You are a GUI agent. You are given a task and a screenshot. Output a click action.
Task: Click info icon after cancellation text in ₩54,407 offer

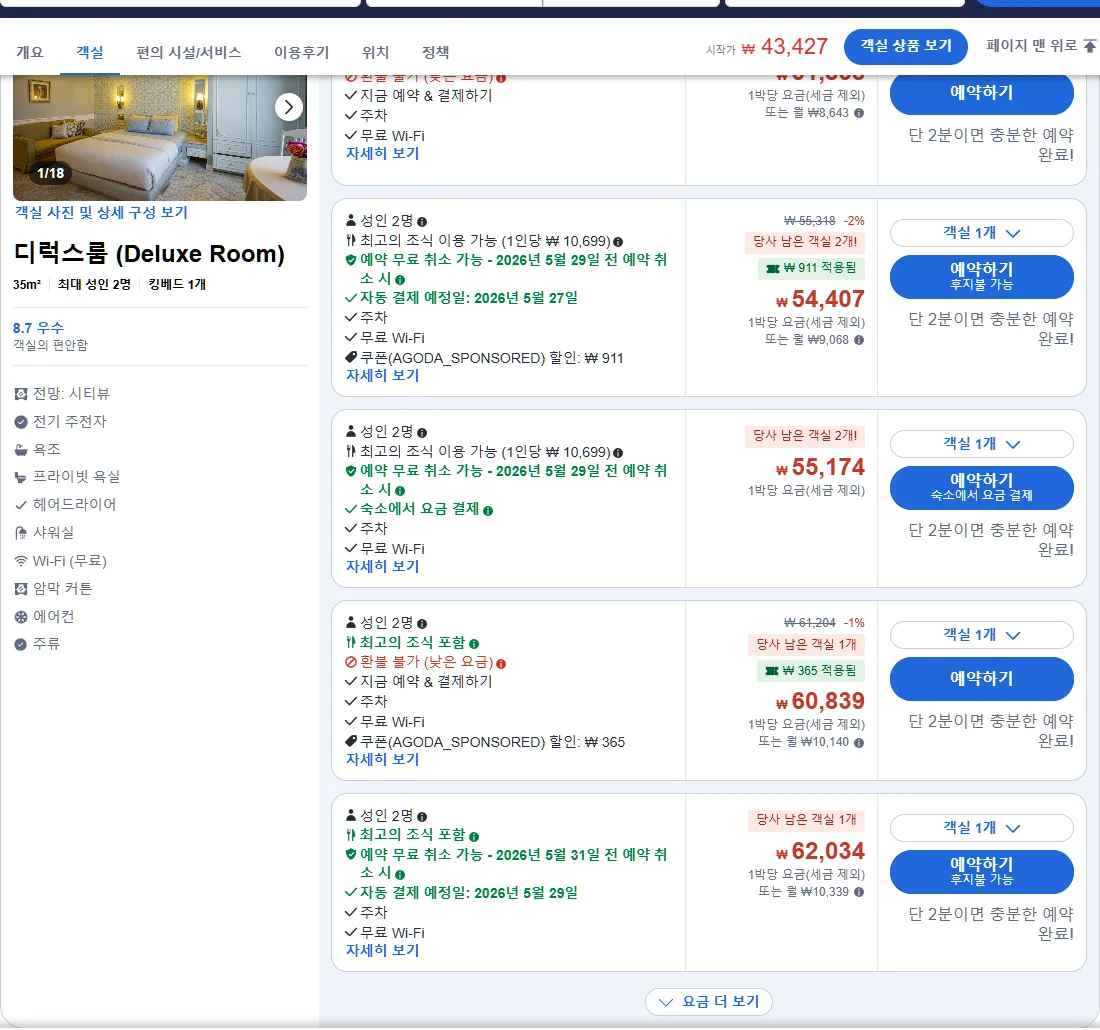[400, 279]
